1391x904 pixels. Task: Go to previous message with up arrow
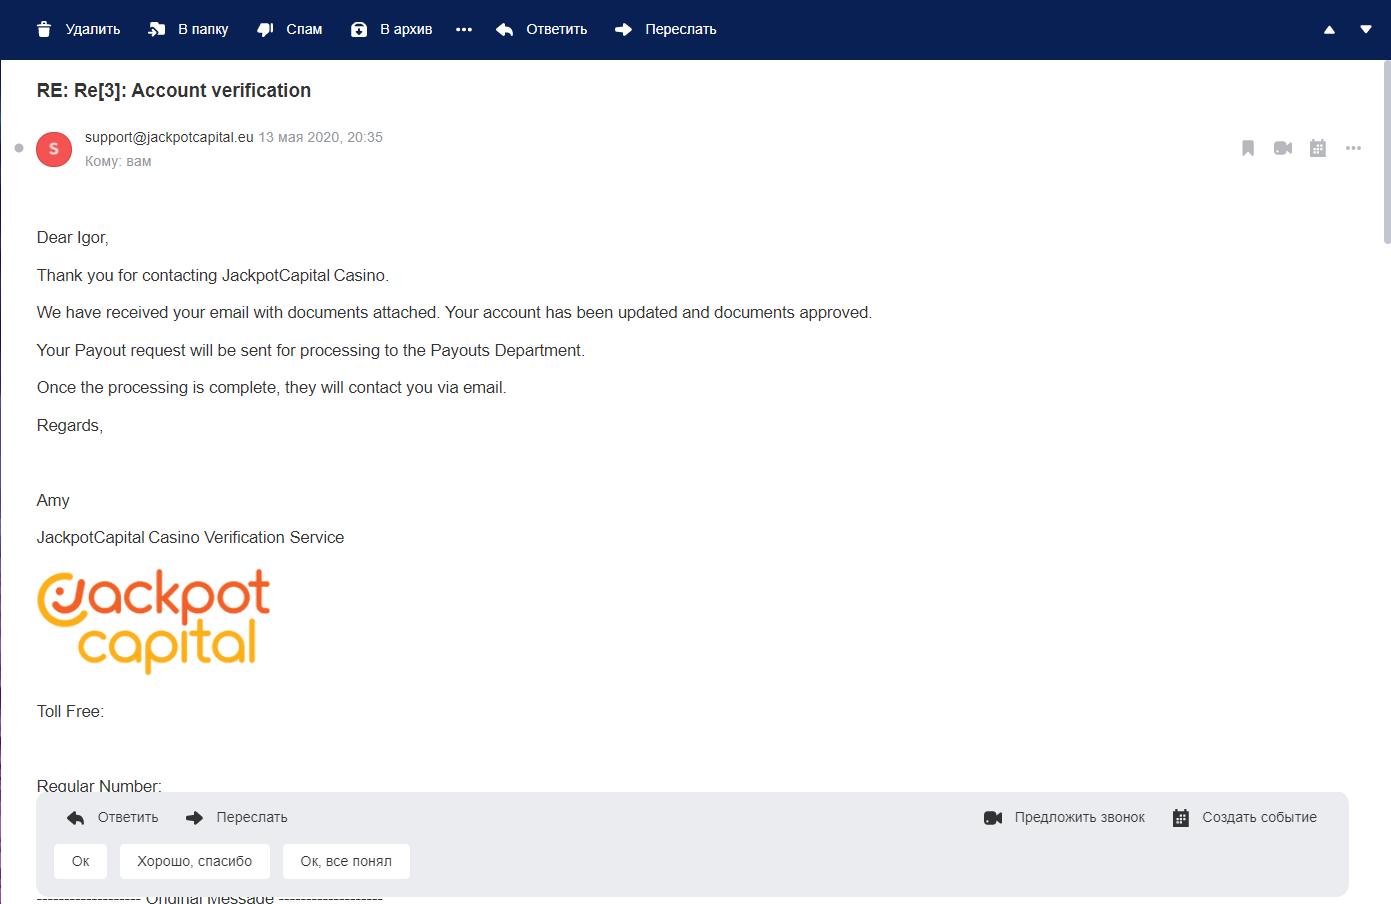[x=1329, y=30]
